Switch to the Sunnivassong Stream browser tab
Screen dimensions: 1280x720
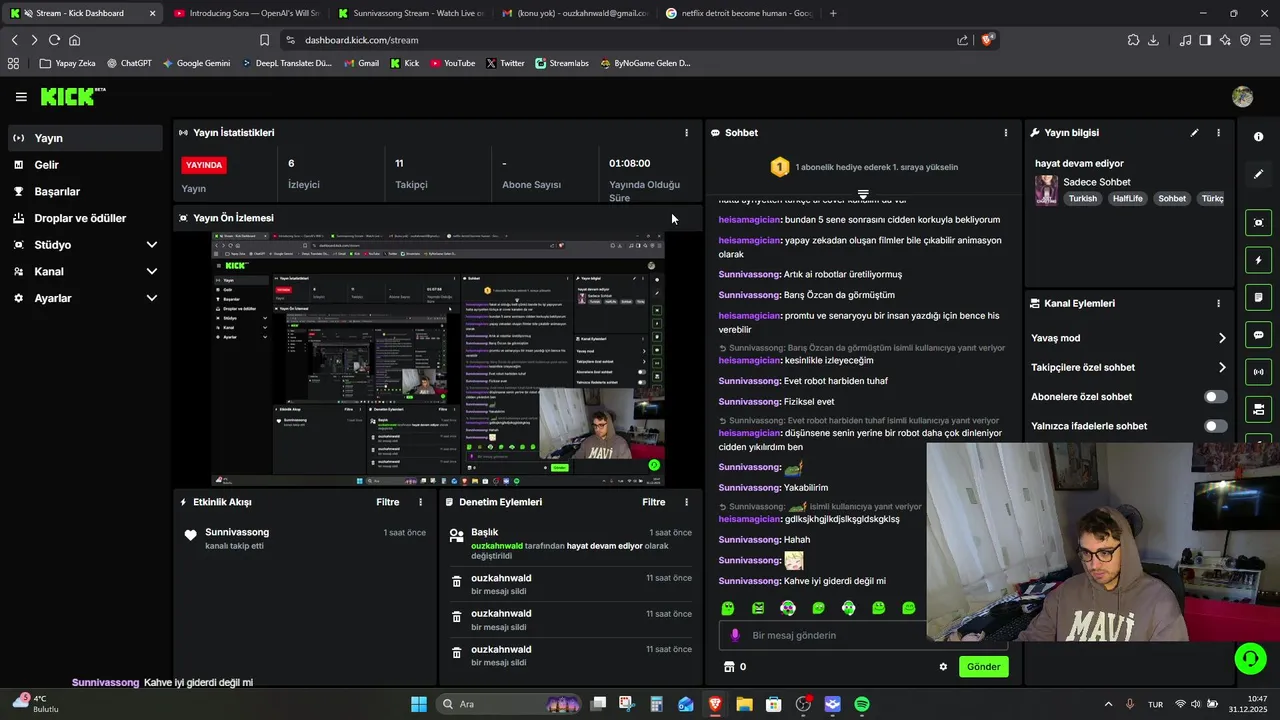click(x=410, y=13)
